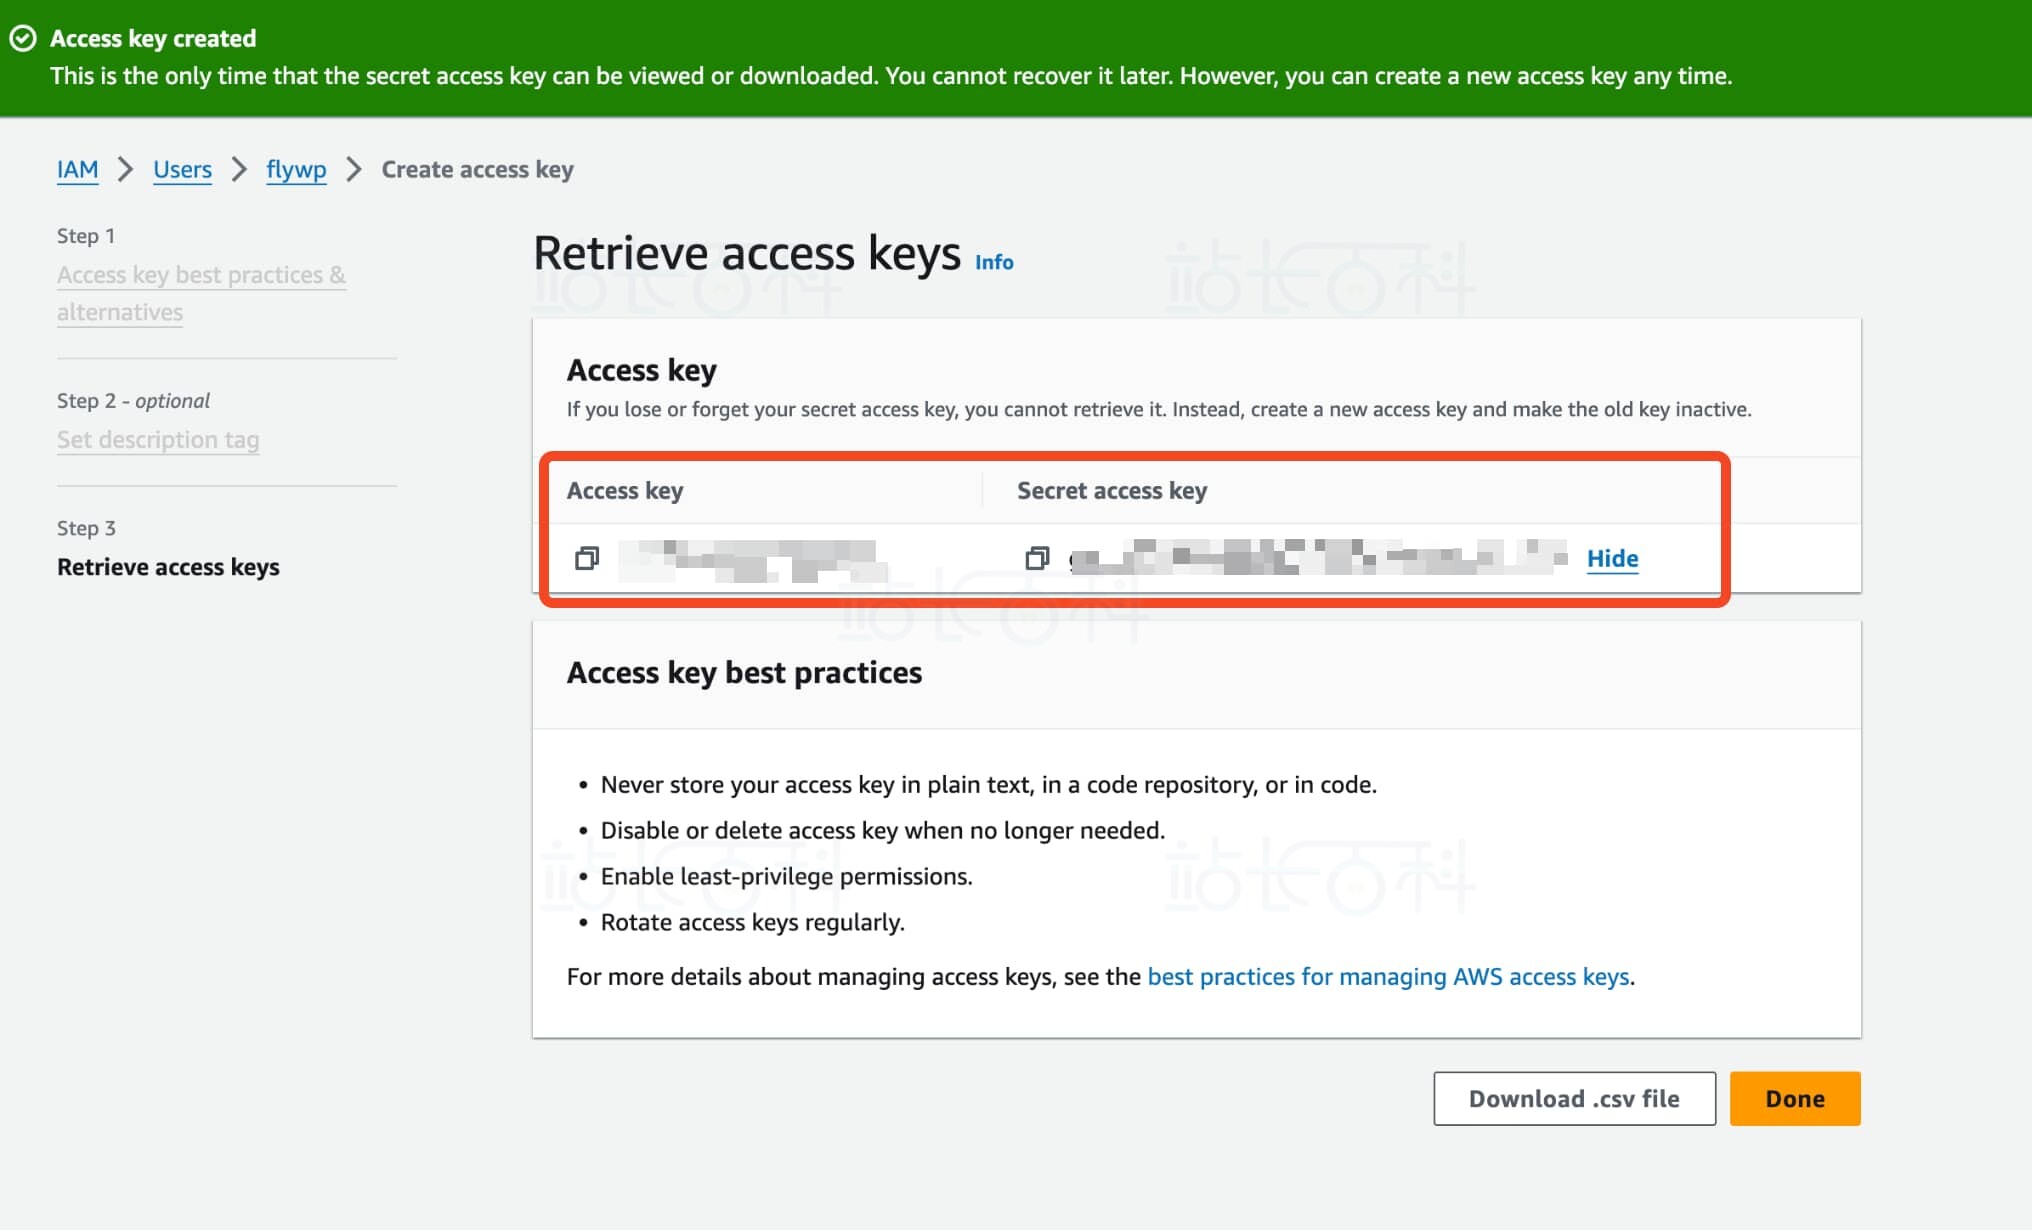Click the chevron after Users breadcrumb
The width and height of the screenshot is (2032, 1230).
click(239, 169)
